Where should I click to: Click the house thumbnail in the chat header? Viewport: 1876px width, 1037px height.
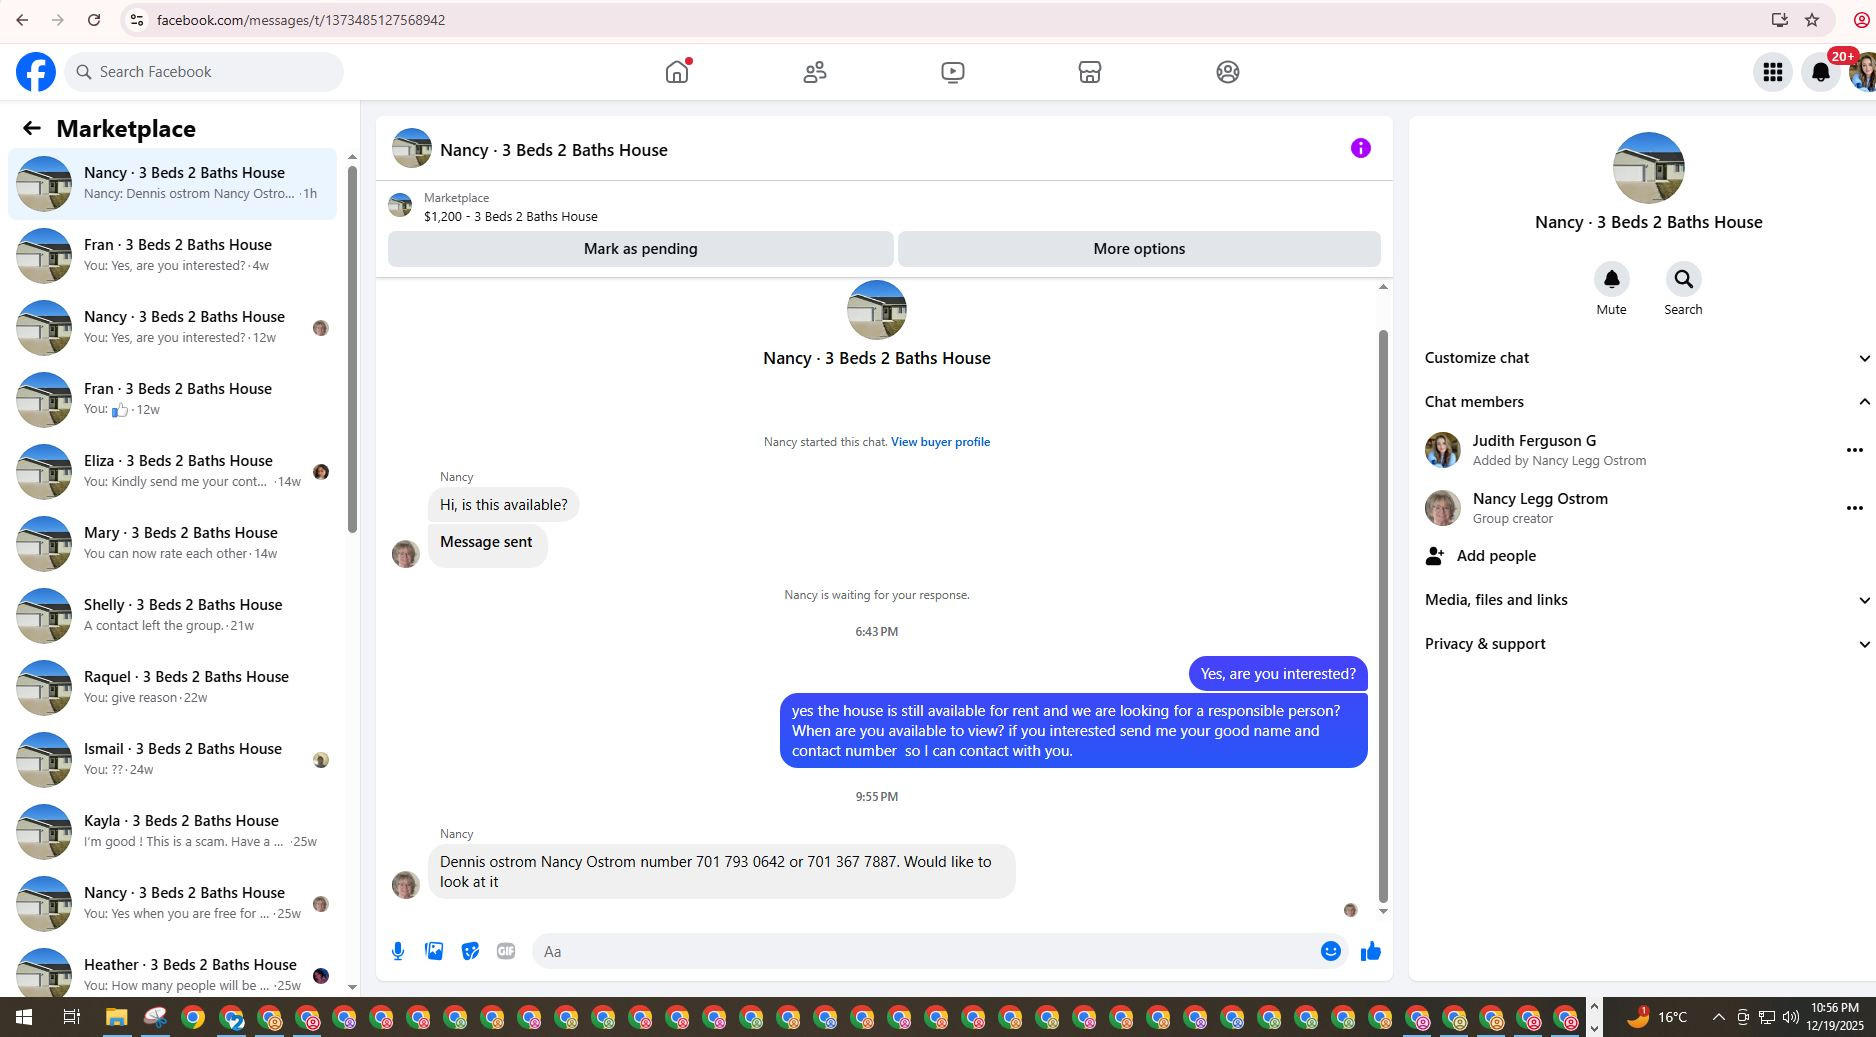coord(412,148)
